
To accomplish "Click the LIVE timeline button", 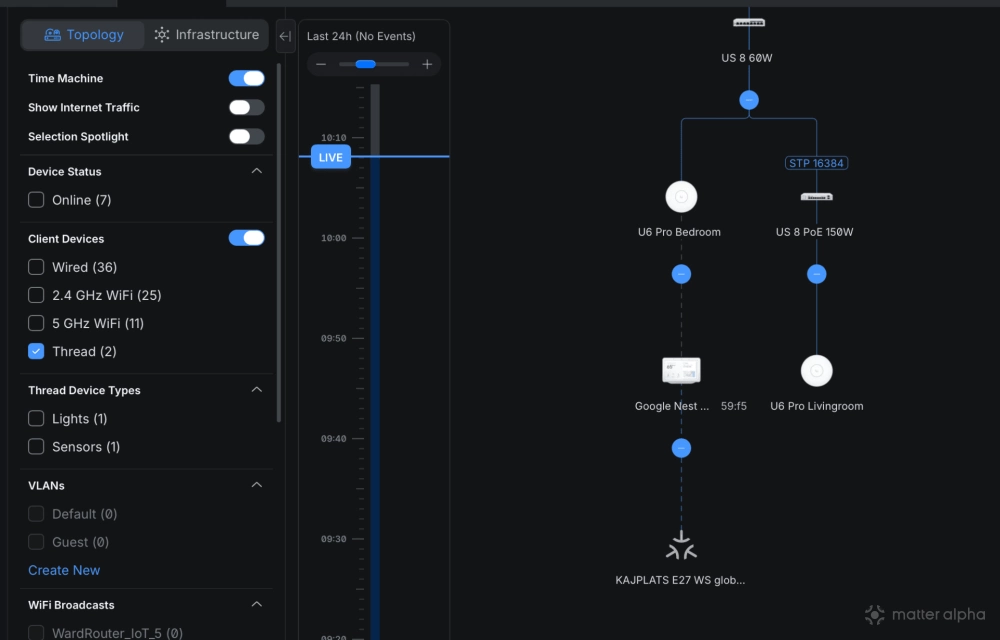I will coord(330,157).
